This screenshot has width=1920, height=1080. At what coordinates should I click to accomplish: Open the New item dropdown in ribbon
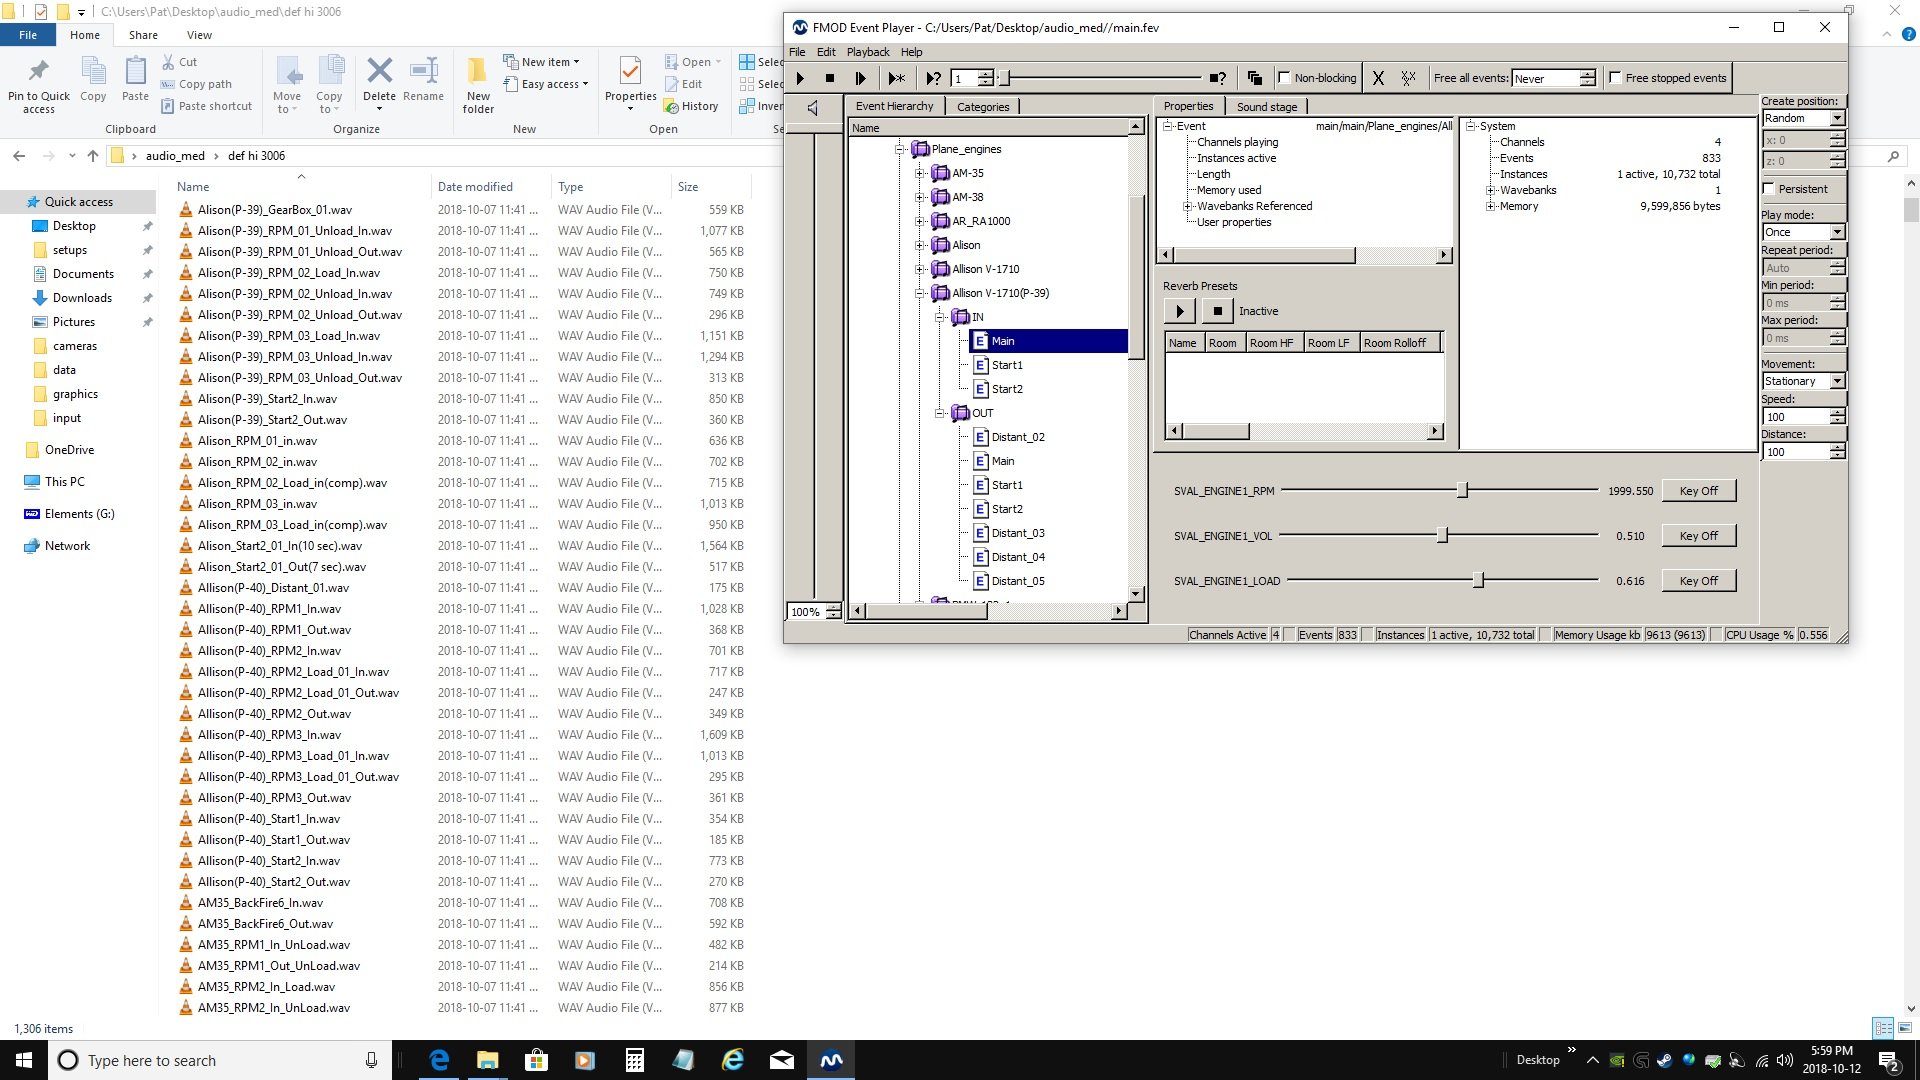coord(541,62)
